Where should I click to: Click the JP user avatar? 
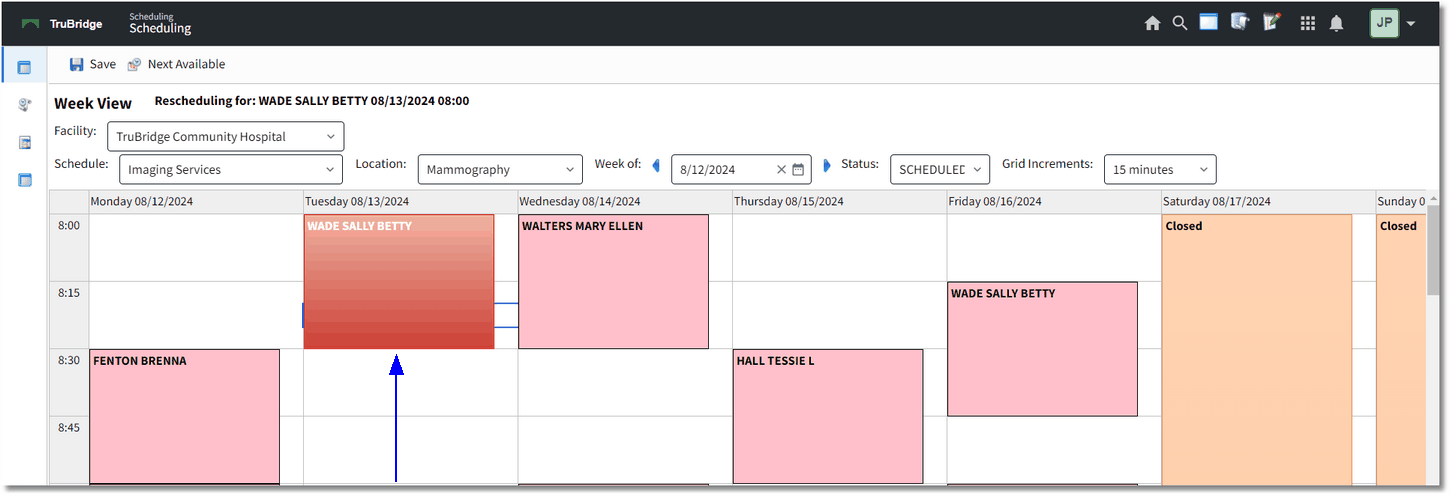point(1384,23)
